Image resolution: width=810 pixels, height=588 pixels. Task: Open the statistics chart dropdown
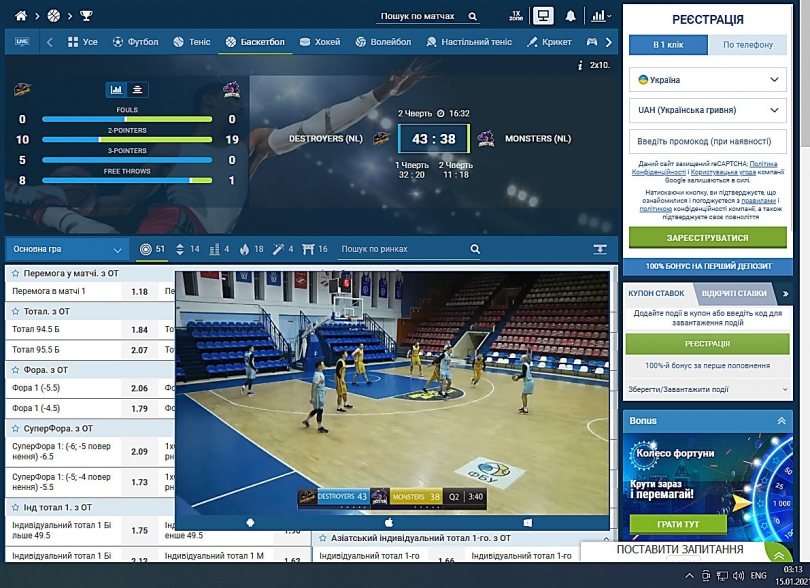click(x=601, y=16)
